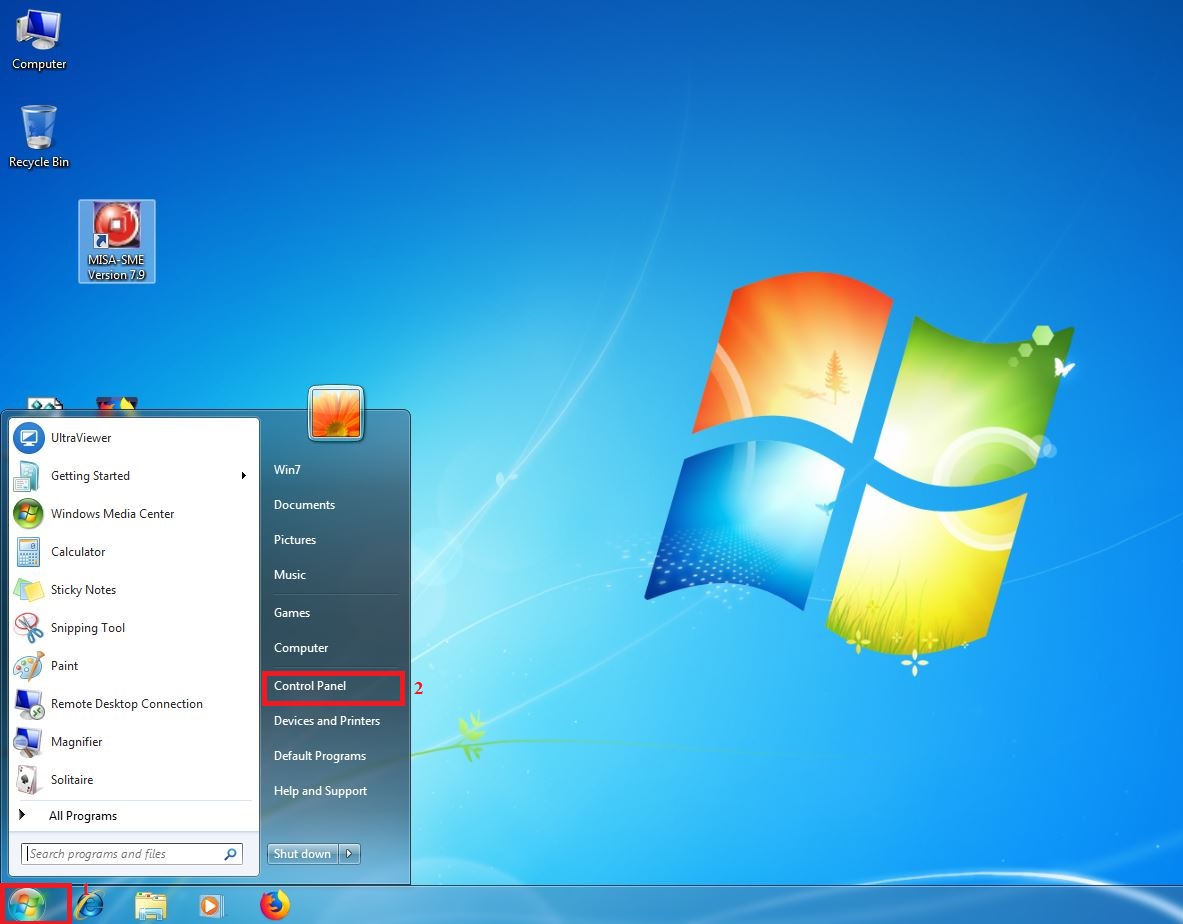This screenshot has height=924, width=1183.
Task: Select Paint label in programs list
Action: click(x=64, y=666)
